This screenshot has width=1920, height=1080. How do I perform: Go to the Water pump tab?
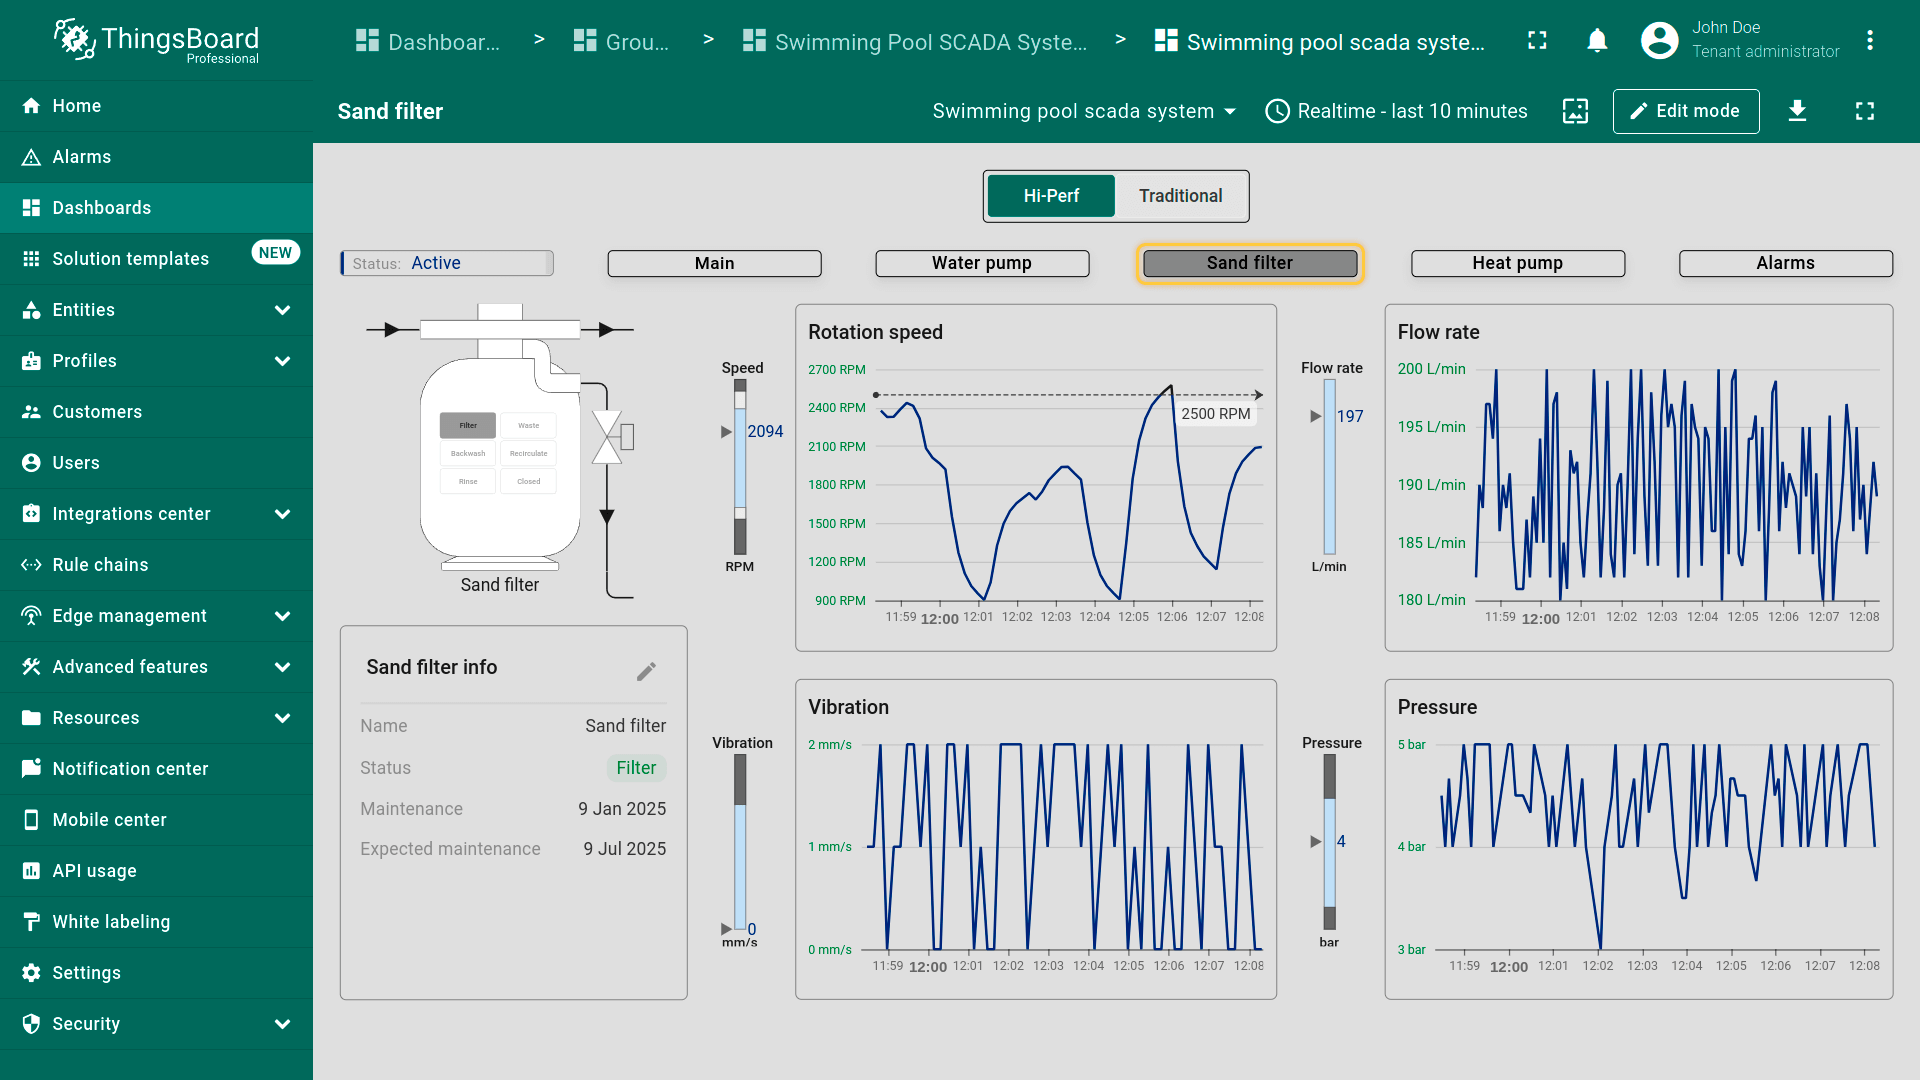pos(981,263)
